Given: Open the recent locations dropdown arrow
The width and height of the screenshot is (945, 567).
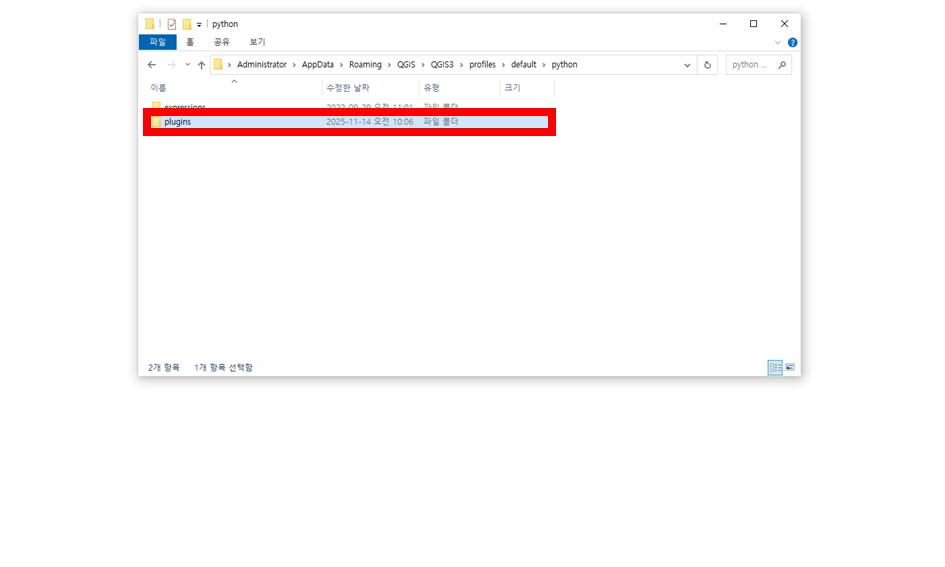Looking at the screenshot, I should coord(187,65).
